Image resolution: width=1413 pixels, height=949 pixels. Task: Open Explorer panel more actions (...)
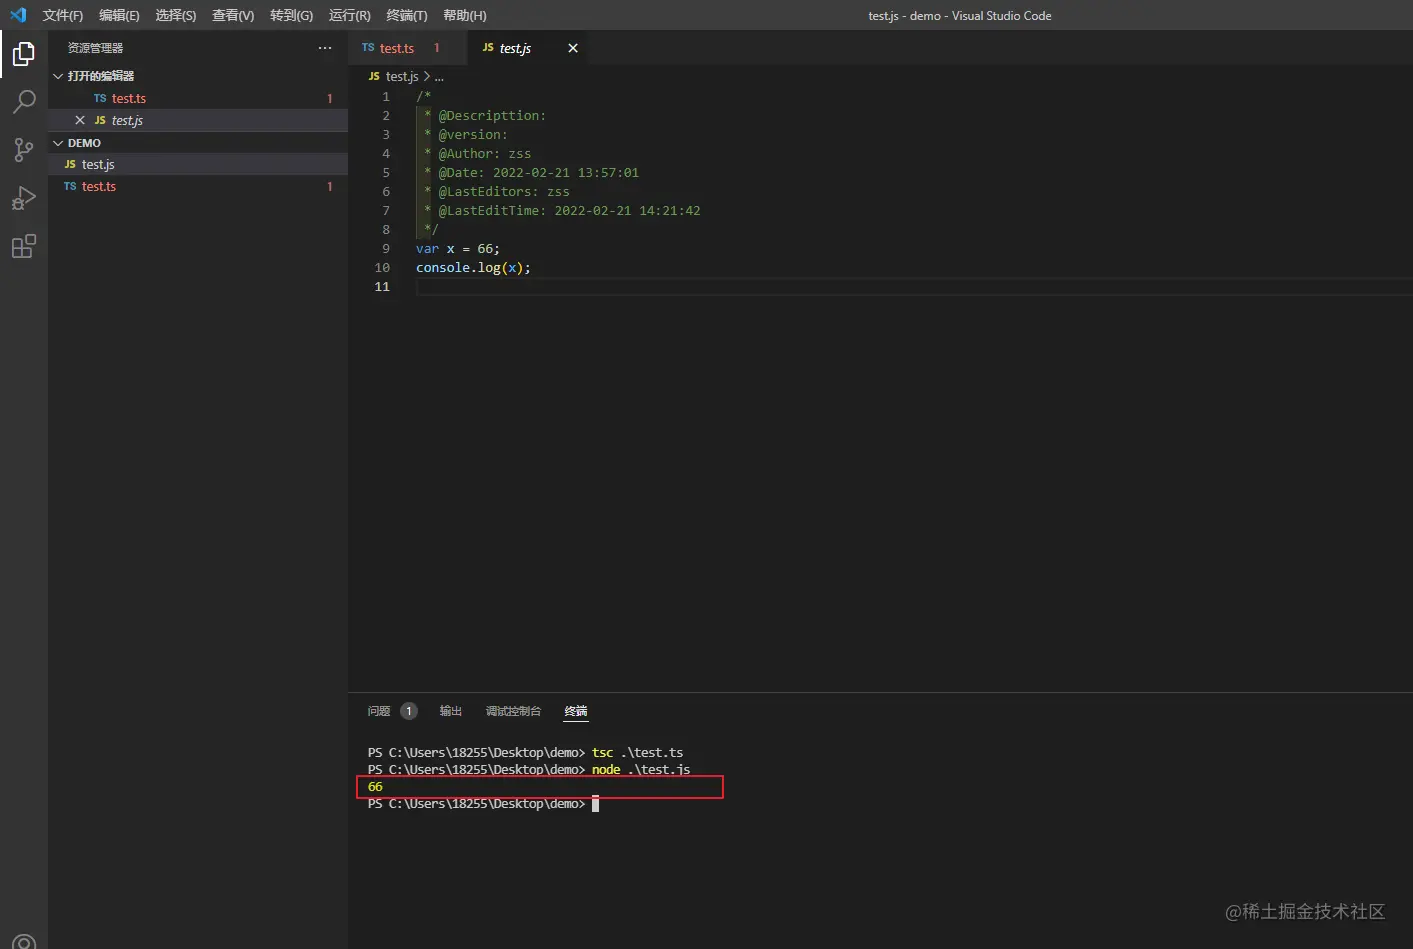(x=325, y=48)
